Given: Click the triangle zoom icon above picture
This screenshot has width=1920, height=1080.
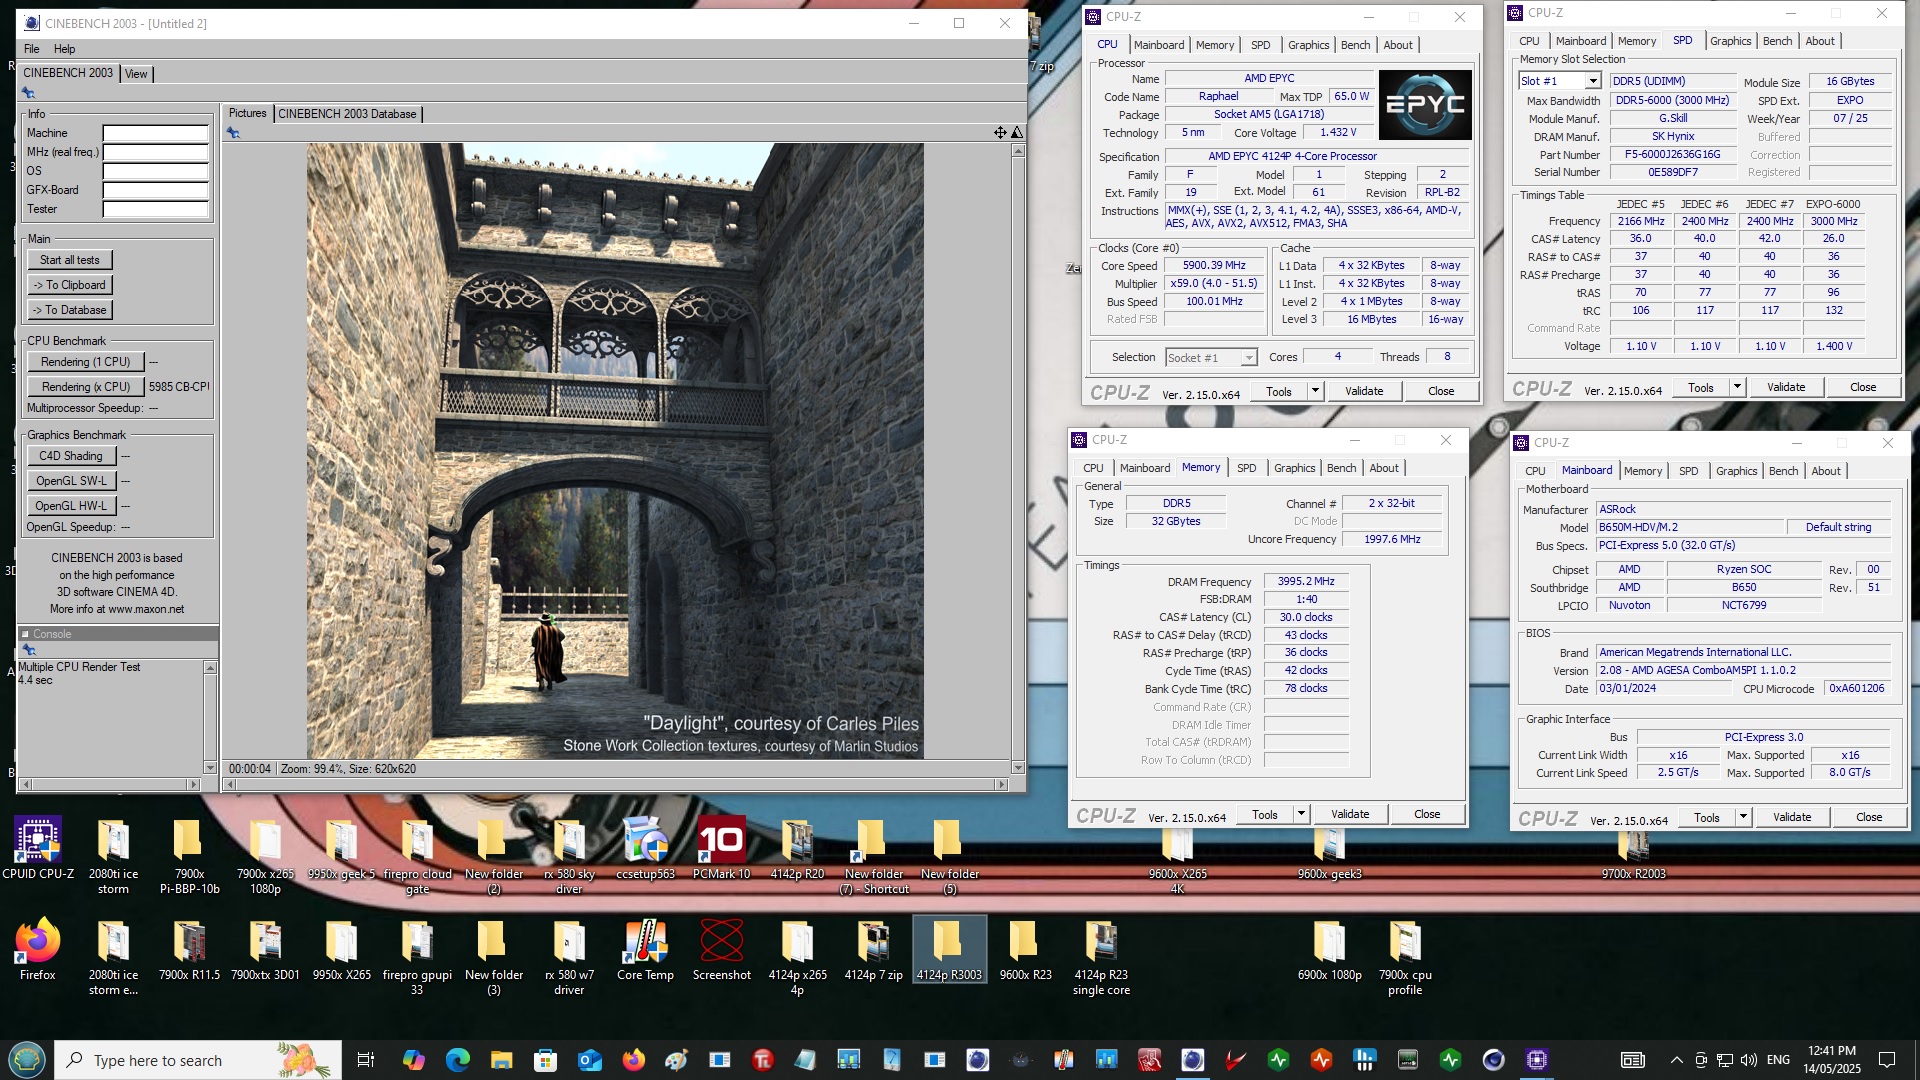Looking at the screenshot, I should [1017, 132].
